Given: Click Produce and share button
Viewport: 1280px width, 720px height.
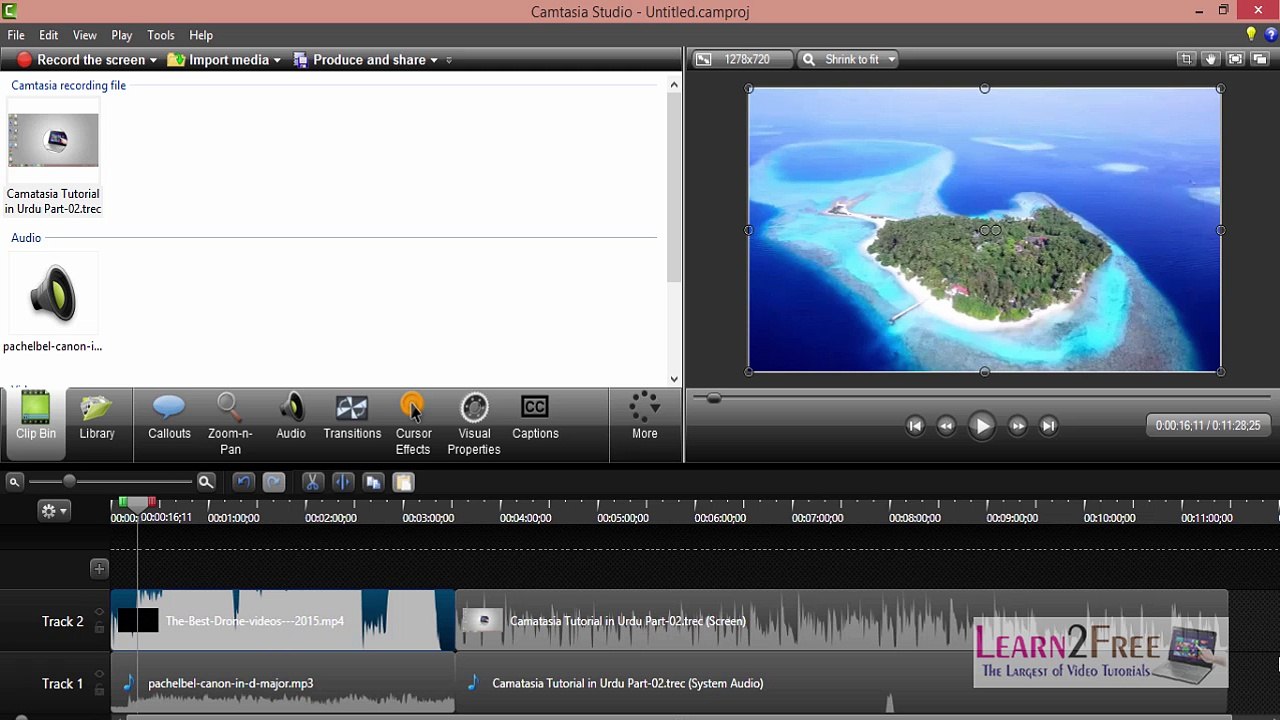Looking at the screenshot, I should point(359,60).
